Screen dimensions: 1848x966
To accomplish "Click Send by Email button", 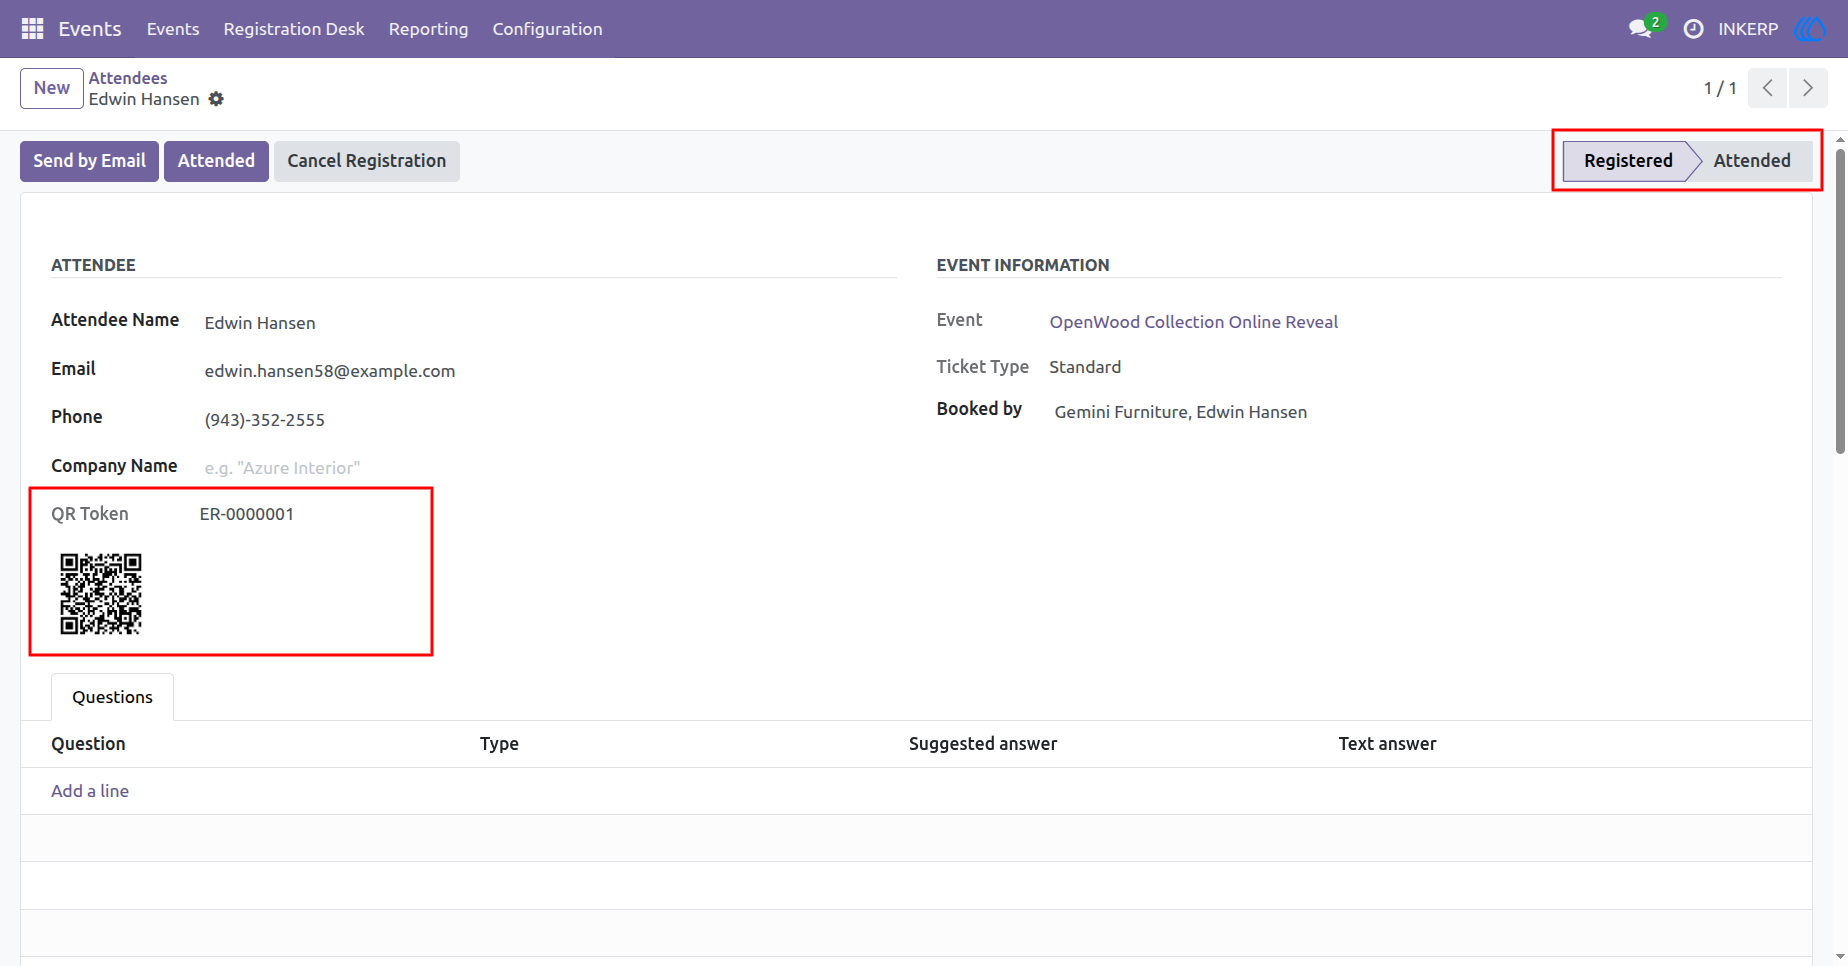I will 89,161.
